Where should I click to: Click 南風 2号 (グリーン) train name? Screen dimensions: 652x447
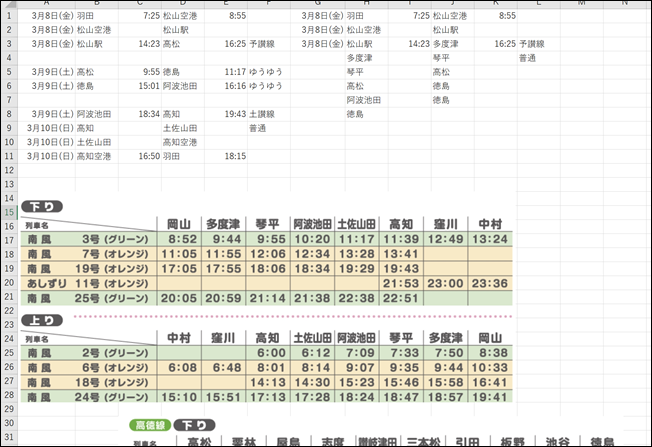[88, 353]
